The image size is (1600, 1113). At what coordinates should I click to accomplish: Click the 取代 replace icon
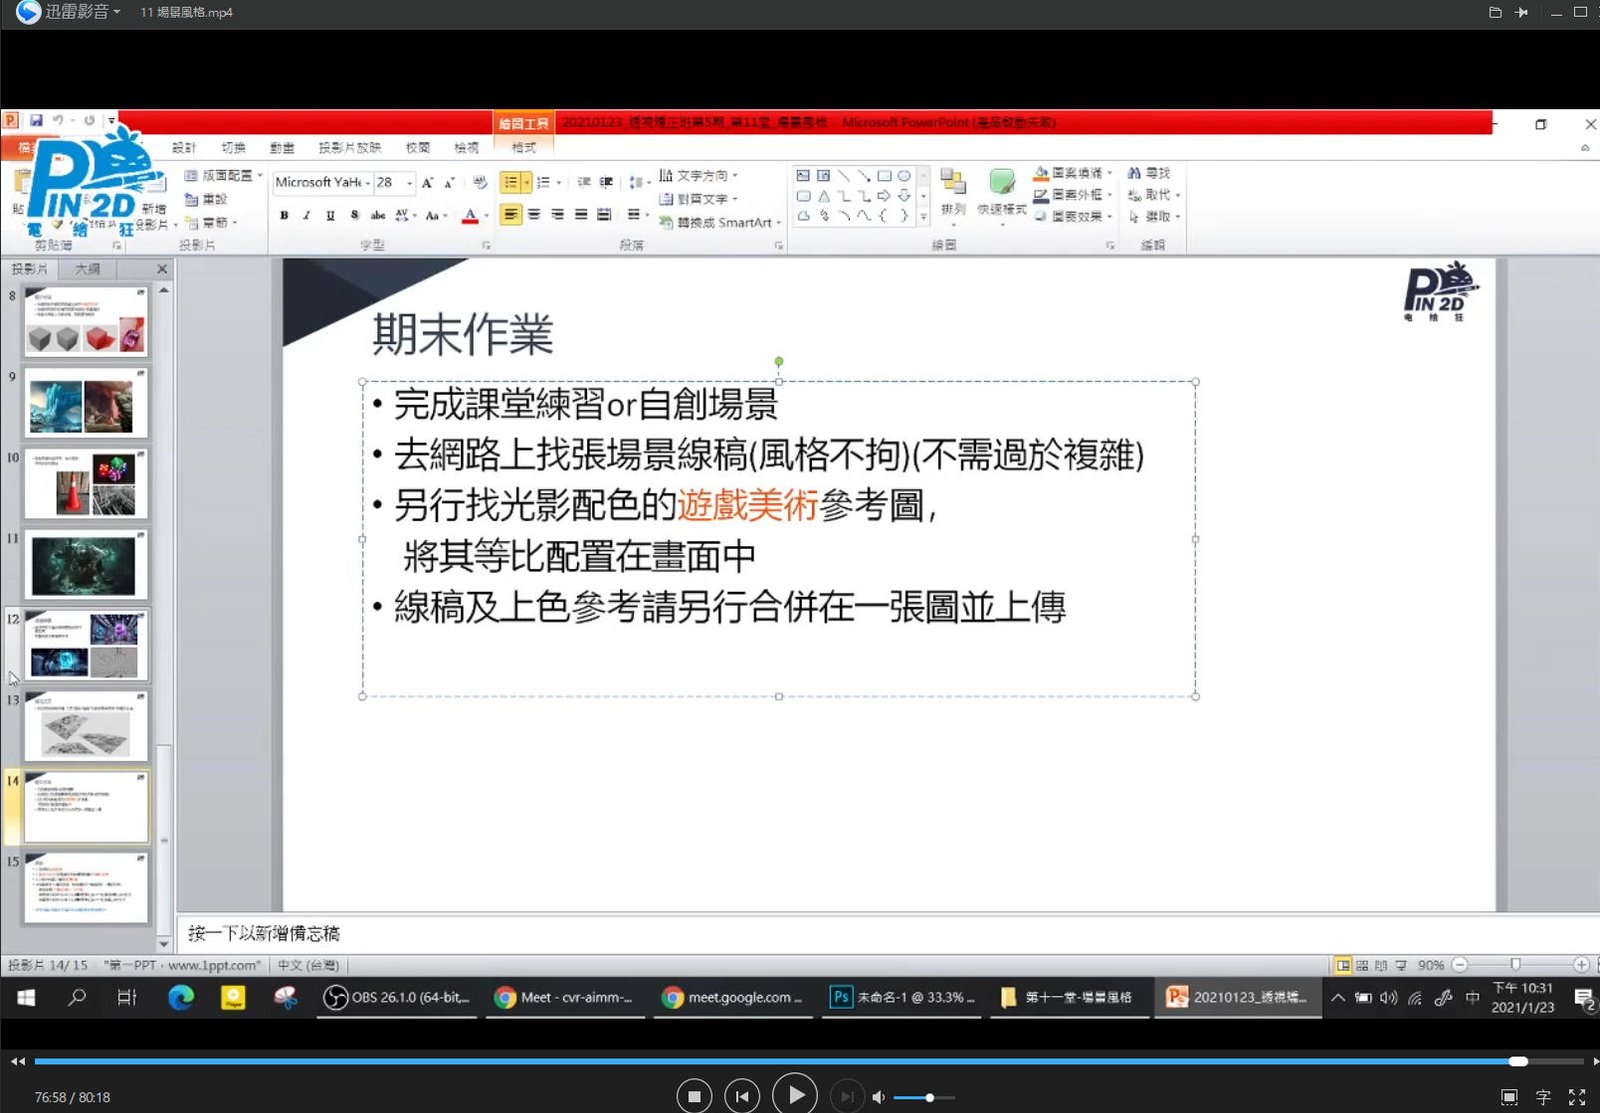[1150, 195]
